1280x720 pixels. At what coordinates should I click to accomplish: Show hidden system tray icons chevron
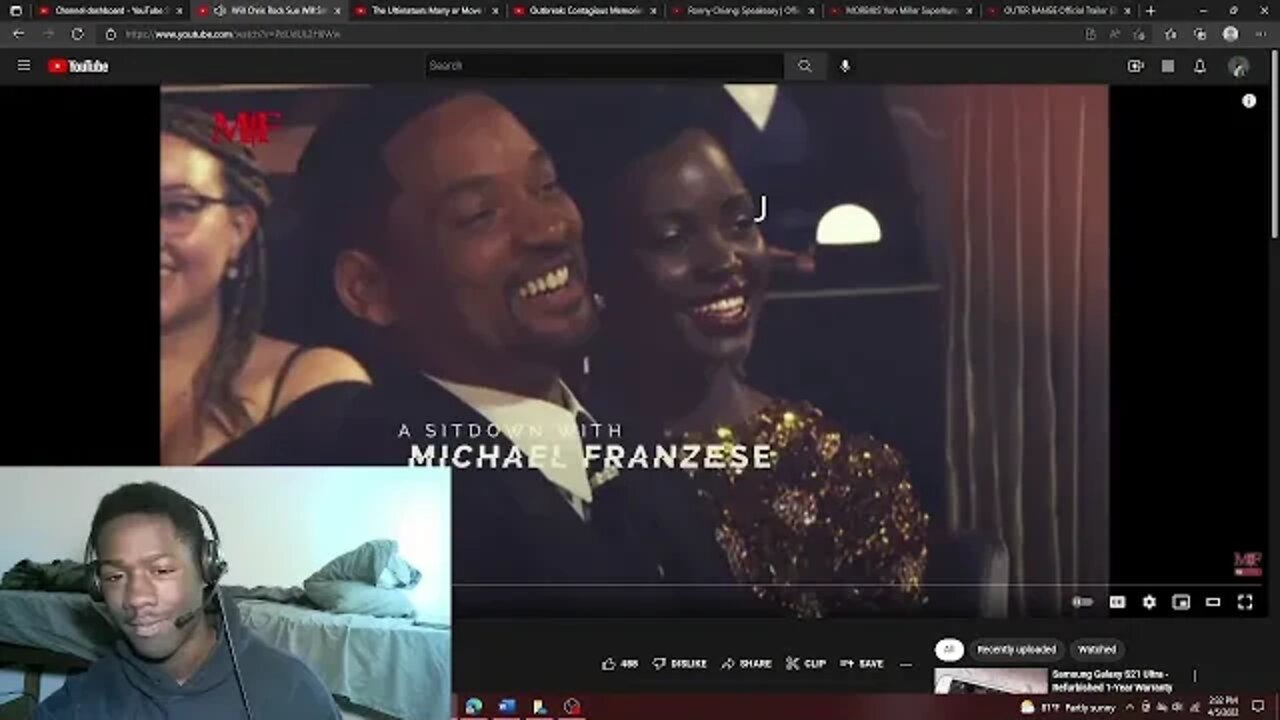click(1129, 706)
